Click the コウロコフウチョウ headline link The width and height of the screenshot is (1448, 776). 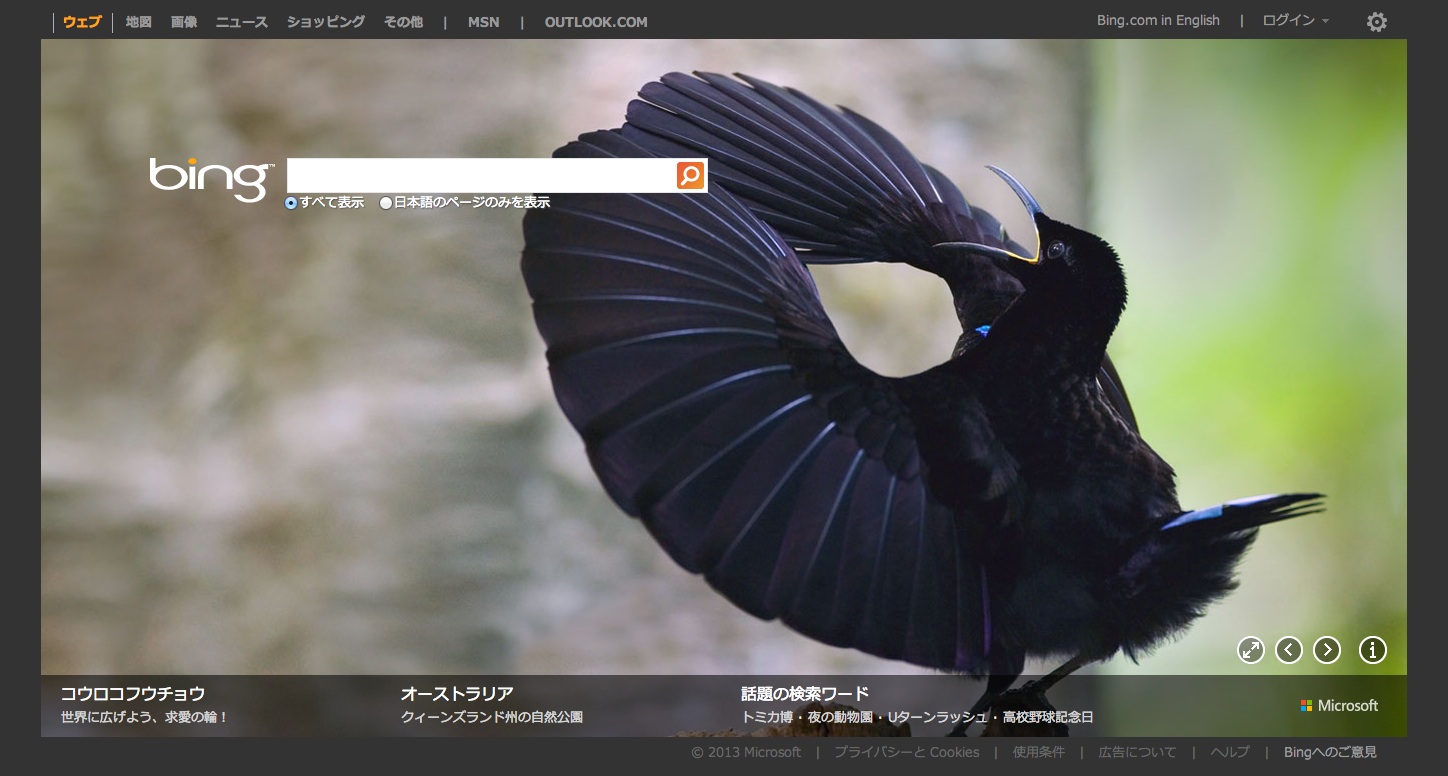(x=133, y=693)
